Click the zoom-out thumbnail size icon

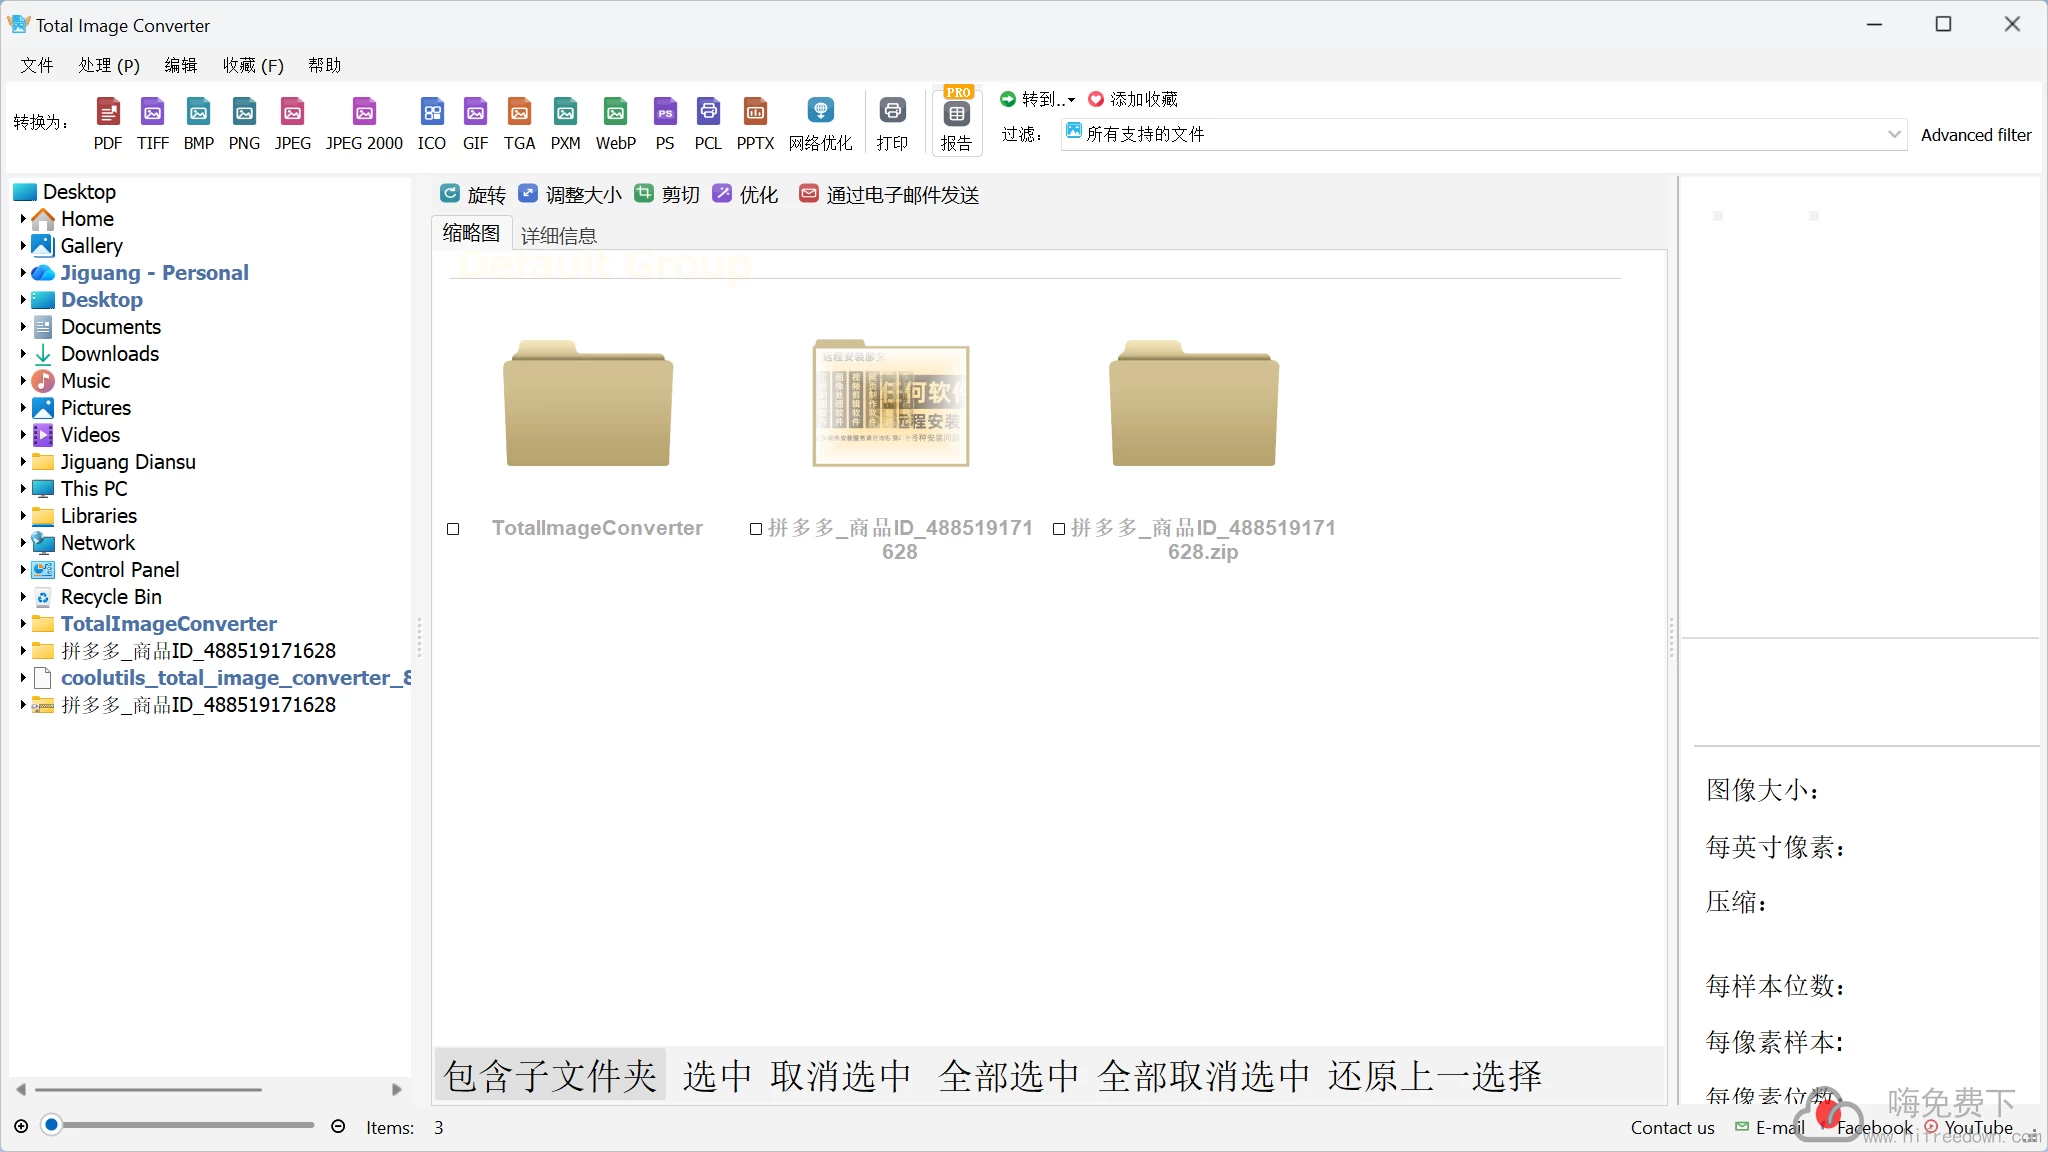[x=338, y=1126]
